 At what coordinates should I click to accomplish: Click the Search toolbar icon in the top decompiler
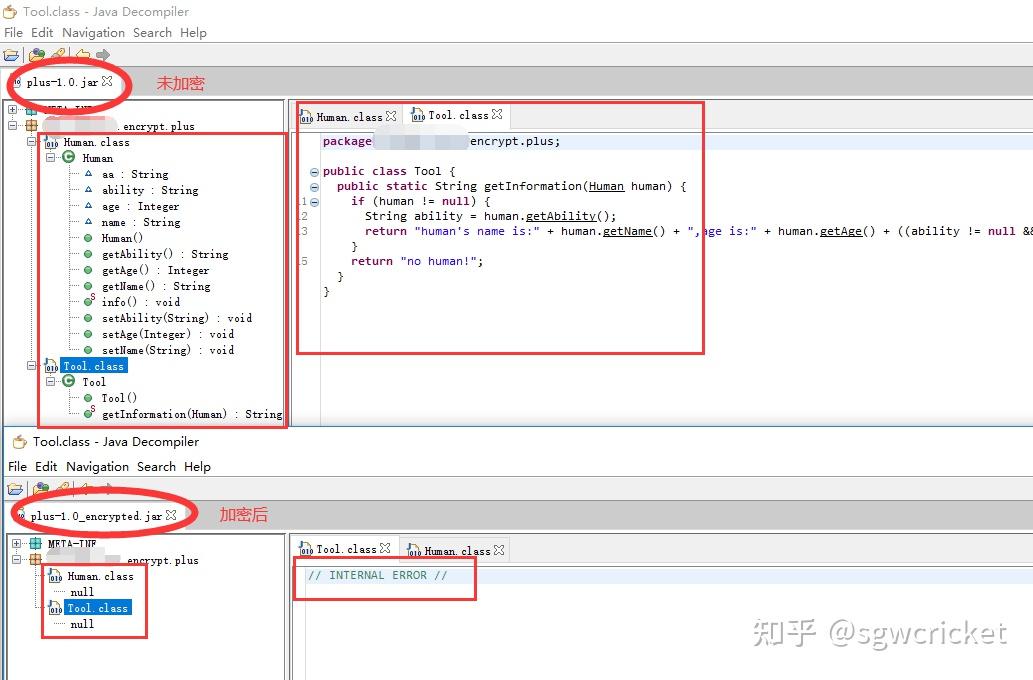pos(57,54)
